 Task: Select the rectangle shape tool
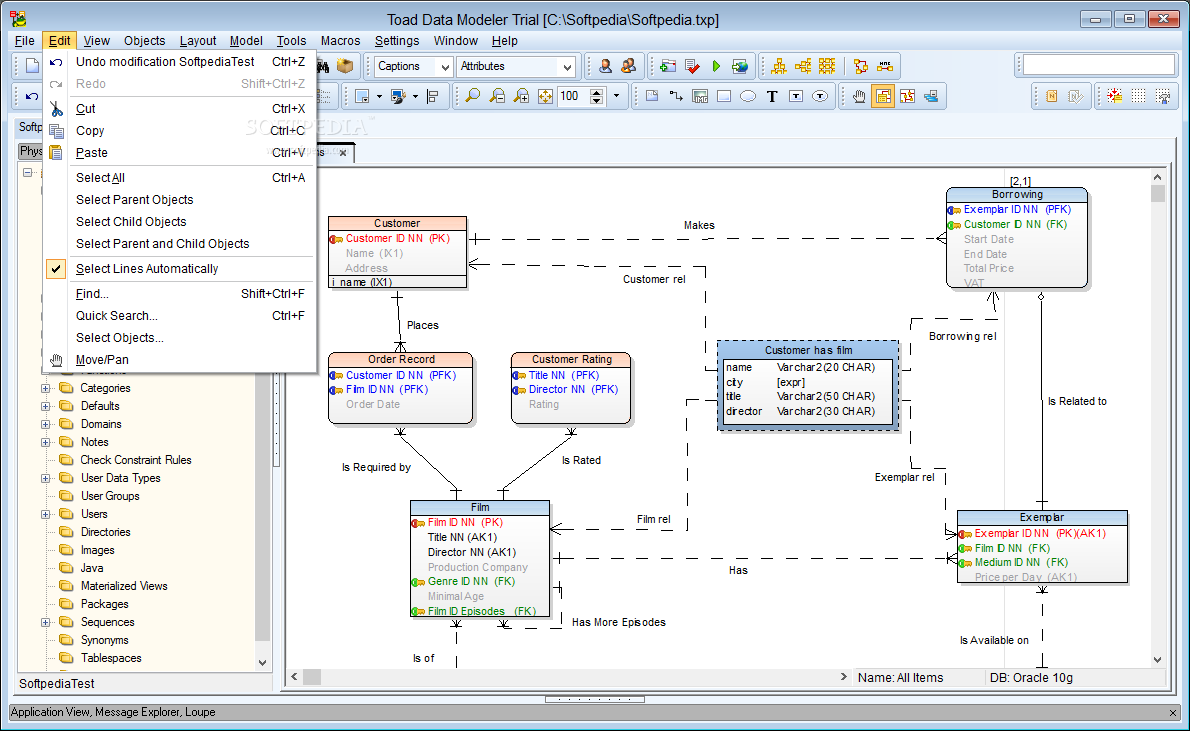coord(724,96)
